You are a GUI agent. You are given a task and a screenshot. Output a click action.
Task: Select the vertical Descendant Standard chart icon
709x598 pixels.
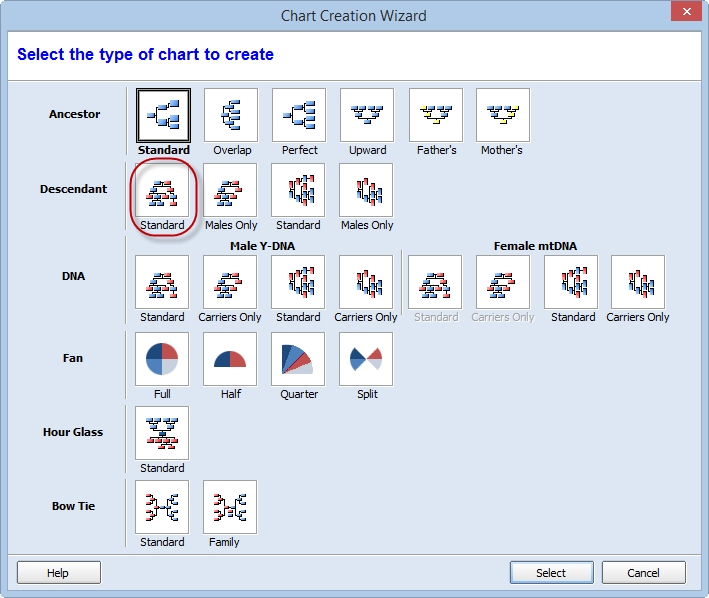tap(298, 190)
